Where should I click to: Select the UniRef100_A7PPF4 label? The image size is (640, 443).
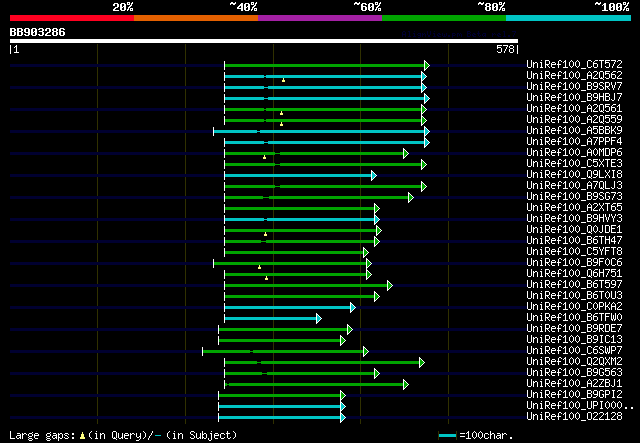[x=574, y=141]
